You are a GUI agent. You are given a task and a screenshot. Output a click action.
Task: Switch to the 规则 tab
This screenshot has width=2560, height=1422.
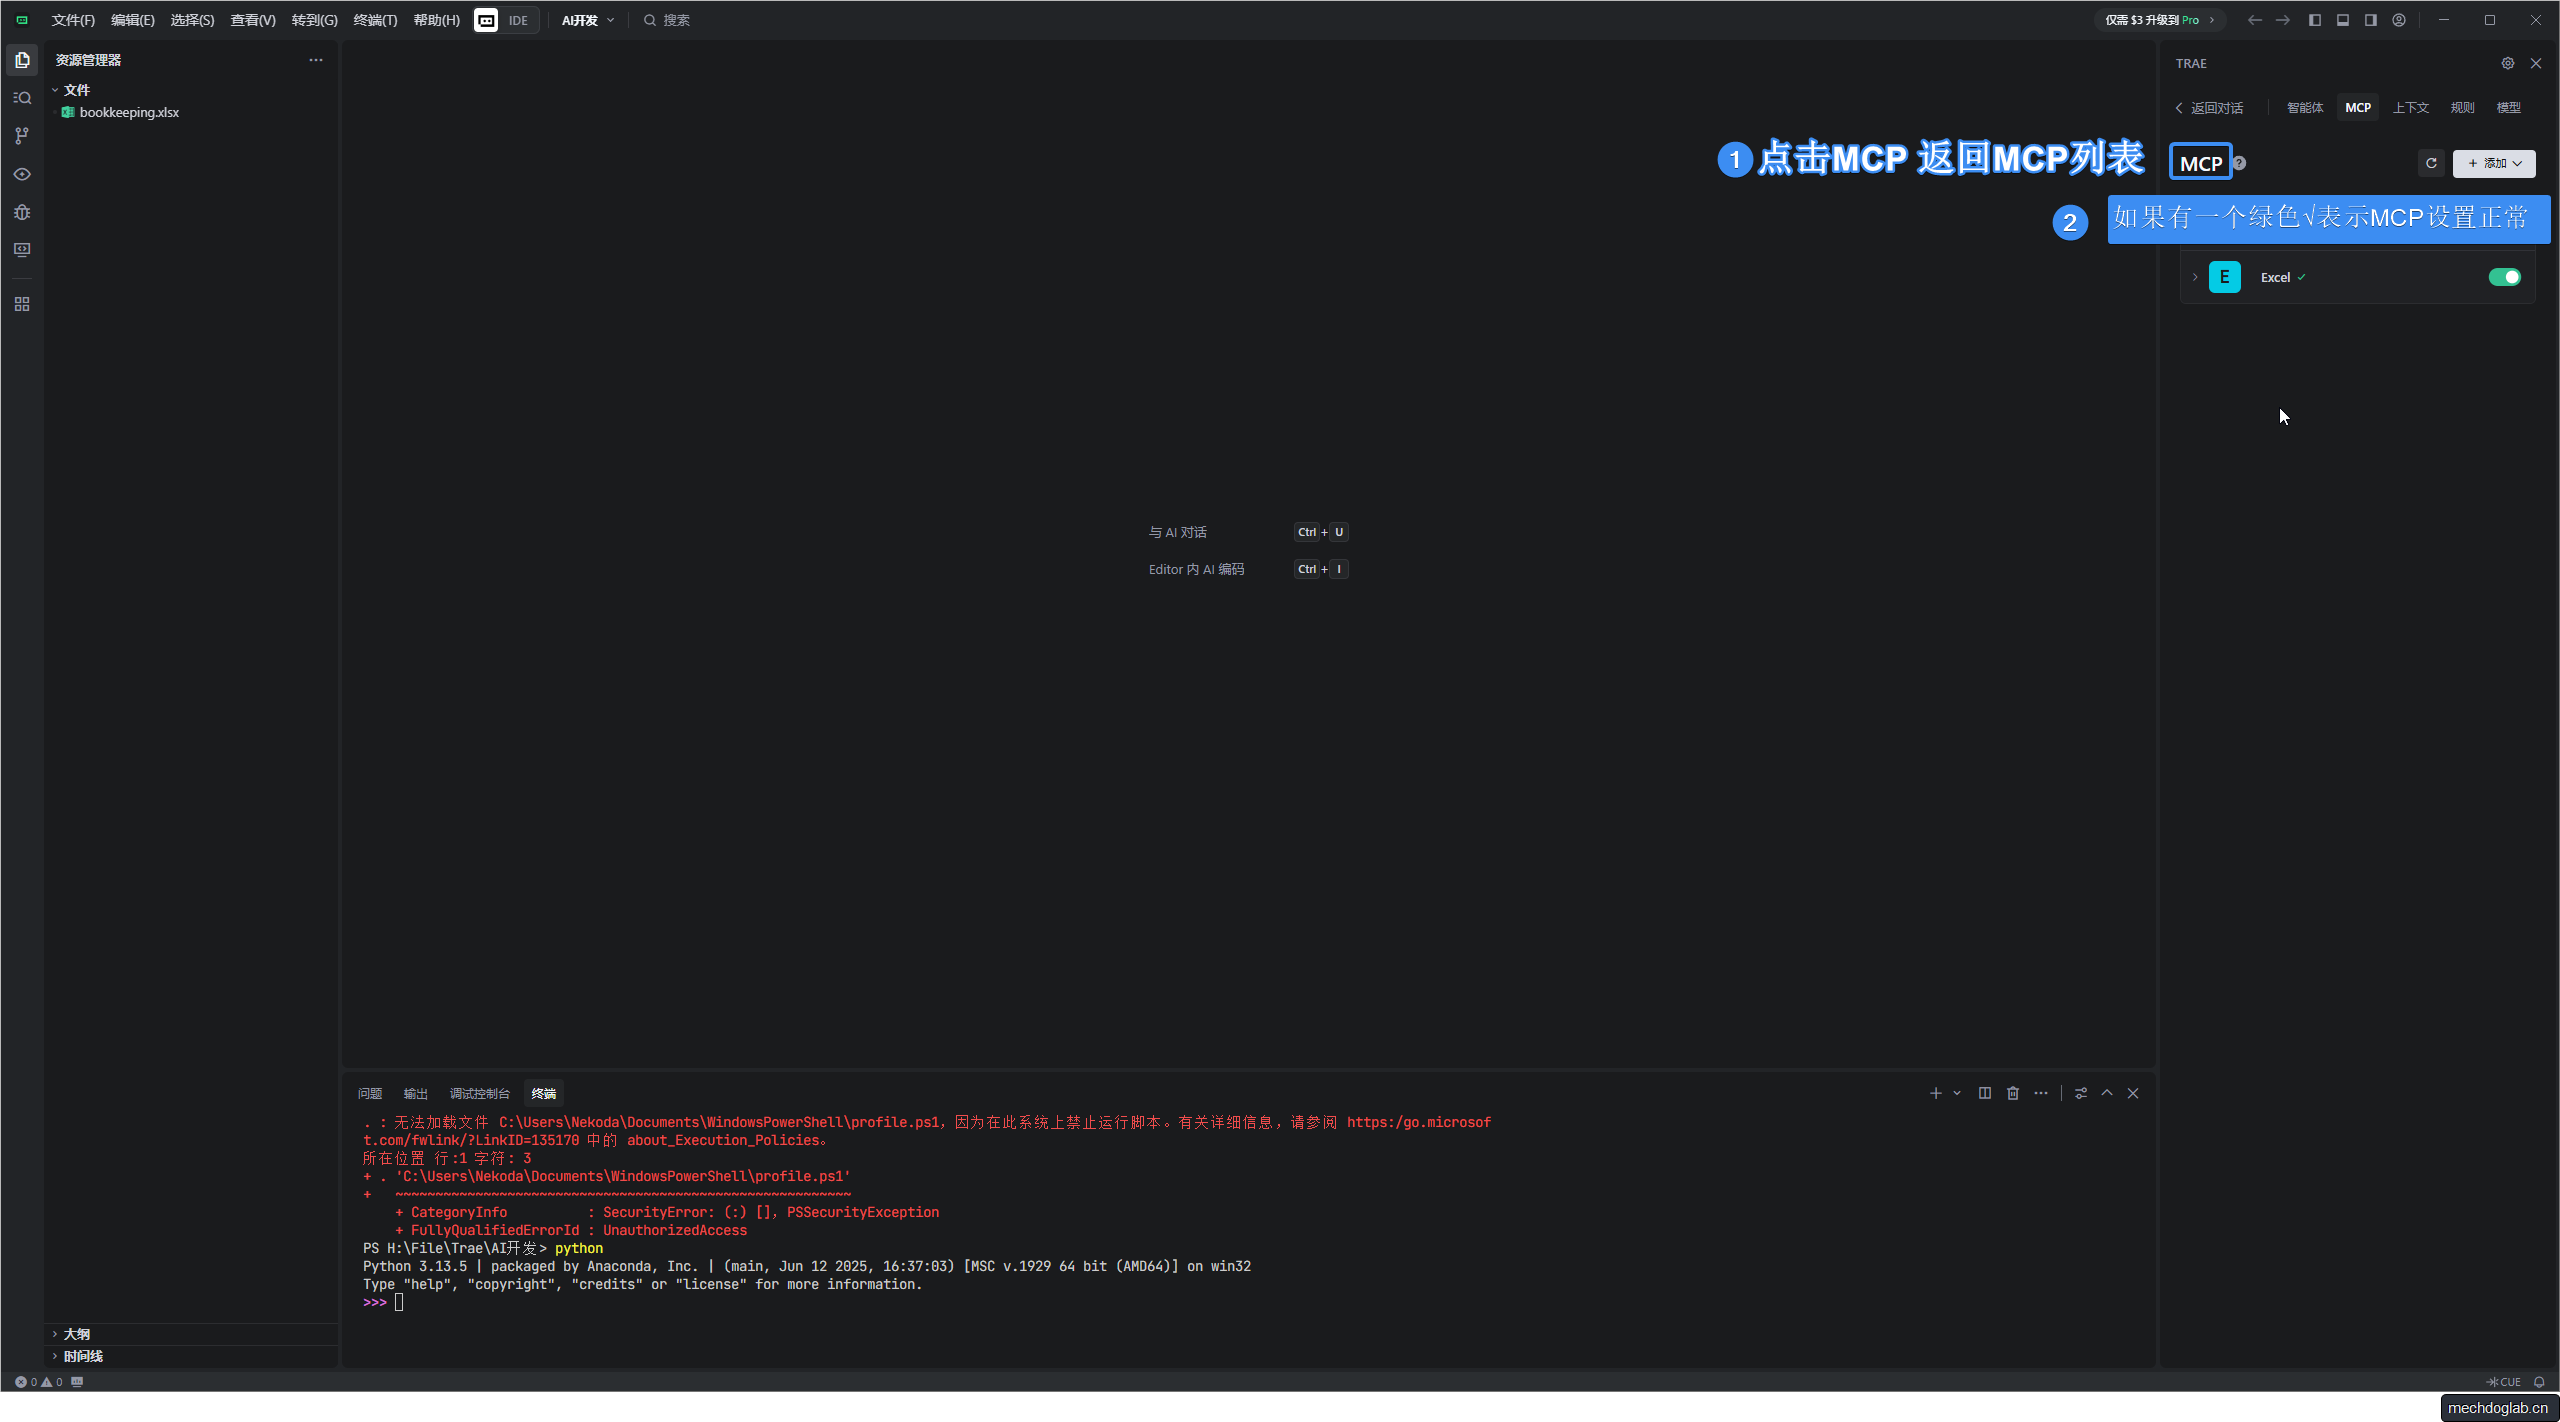tap(2462, 107)
